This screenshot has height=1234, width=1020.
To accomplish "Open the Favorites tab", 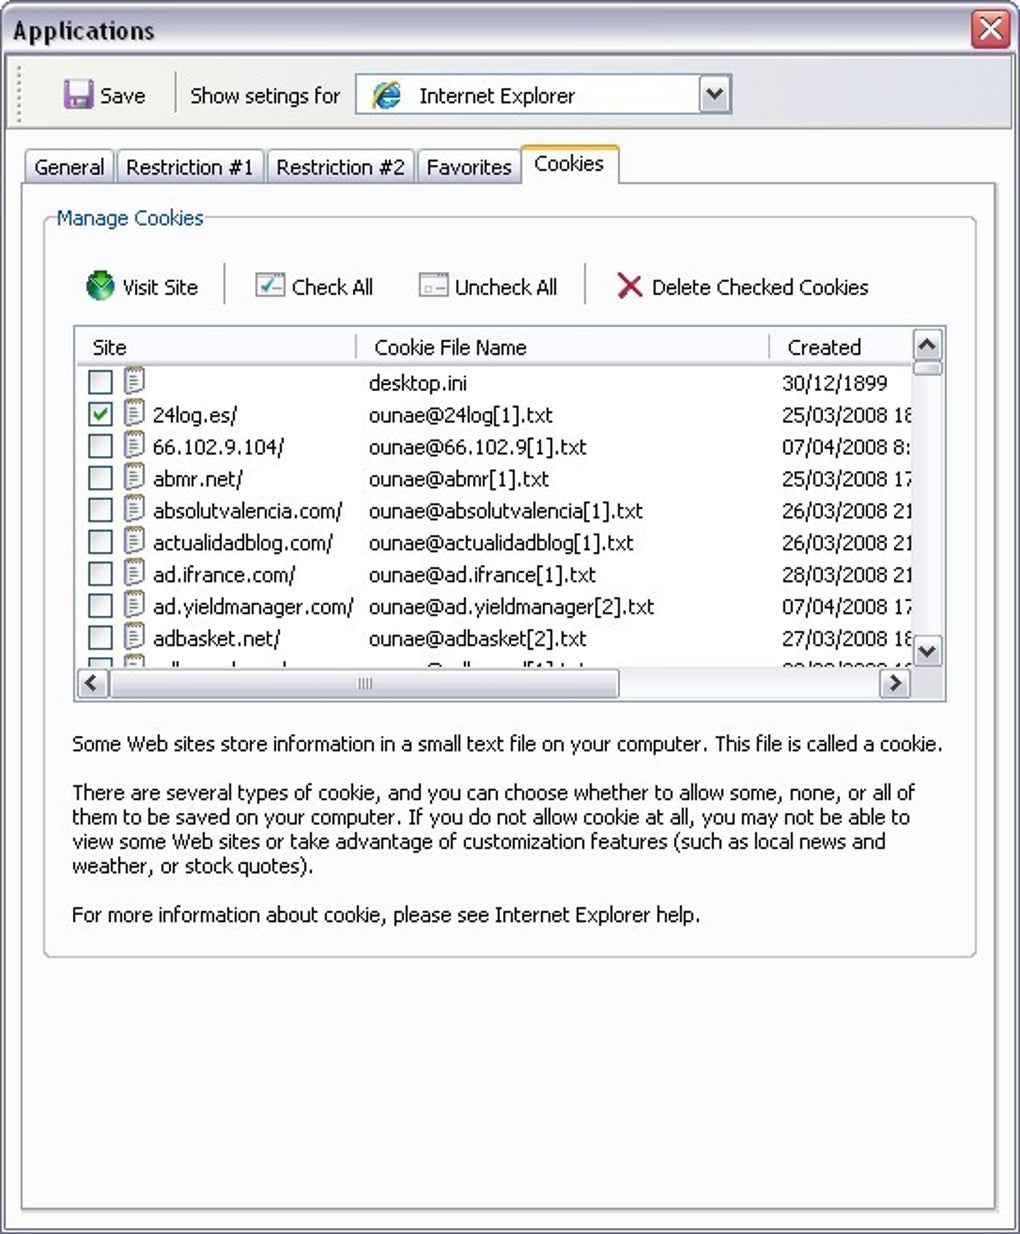I will click(x=469, y=167).
